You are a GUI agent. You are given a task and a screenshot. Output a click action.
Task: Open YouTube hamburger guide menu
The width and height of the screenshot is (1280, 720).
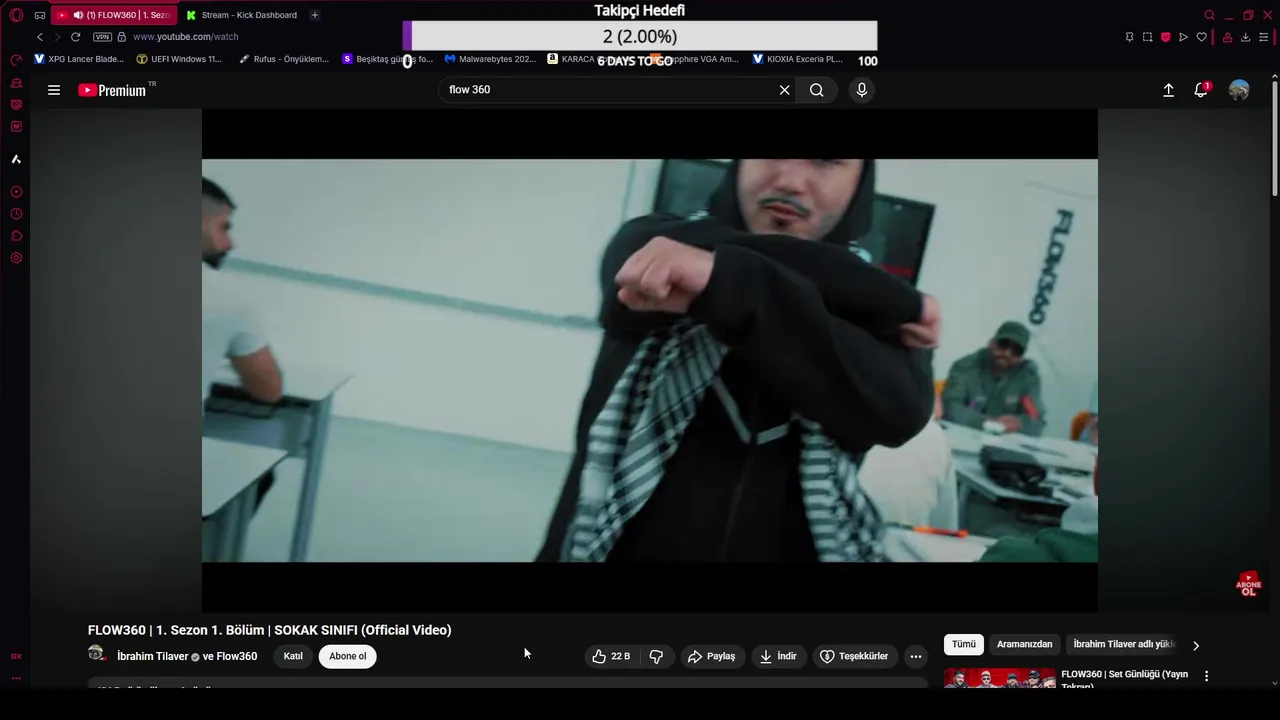click(54, 90)
